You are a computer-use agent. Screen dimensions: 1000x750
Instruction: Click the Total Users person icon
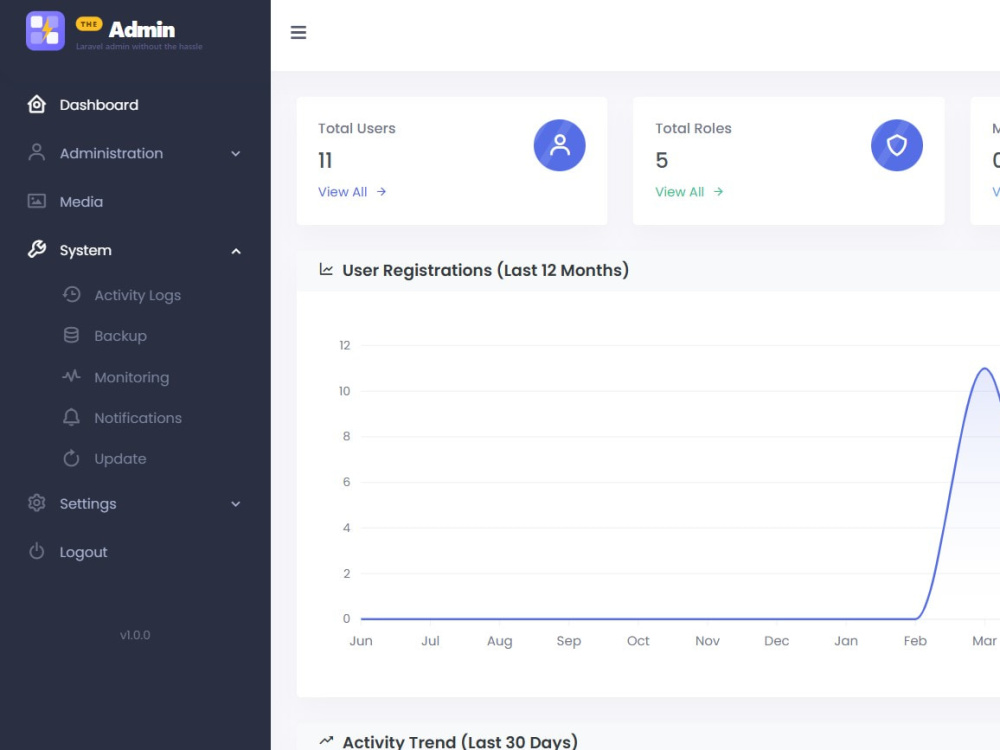click(559, 145)
